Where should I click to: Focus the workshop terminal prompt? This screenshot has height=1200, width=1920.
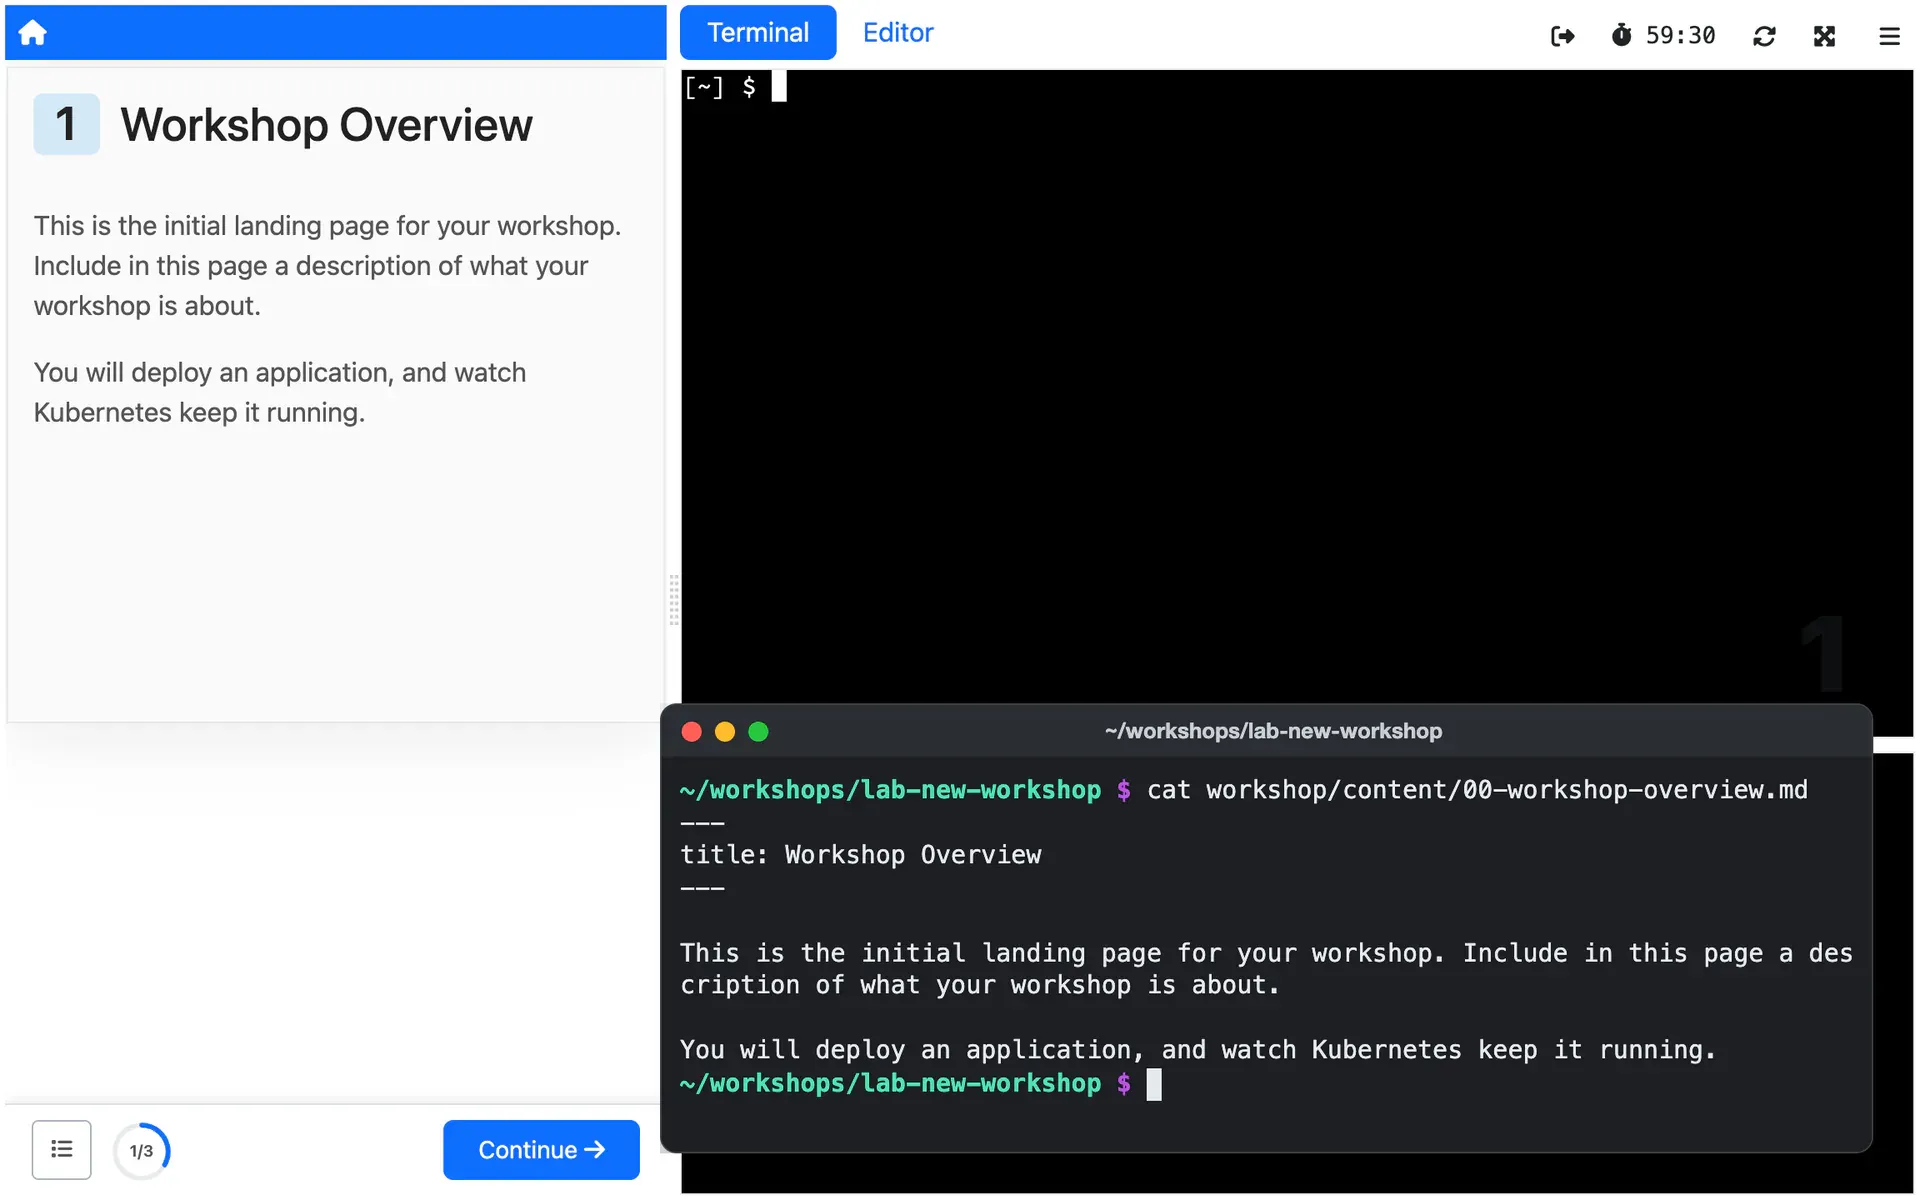click(735, 87)
